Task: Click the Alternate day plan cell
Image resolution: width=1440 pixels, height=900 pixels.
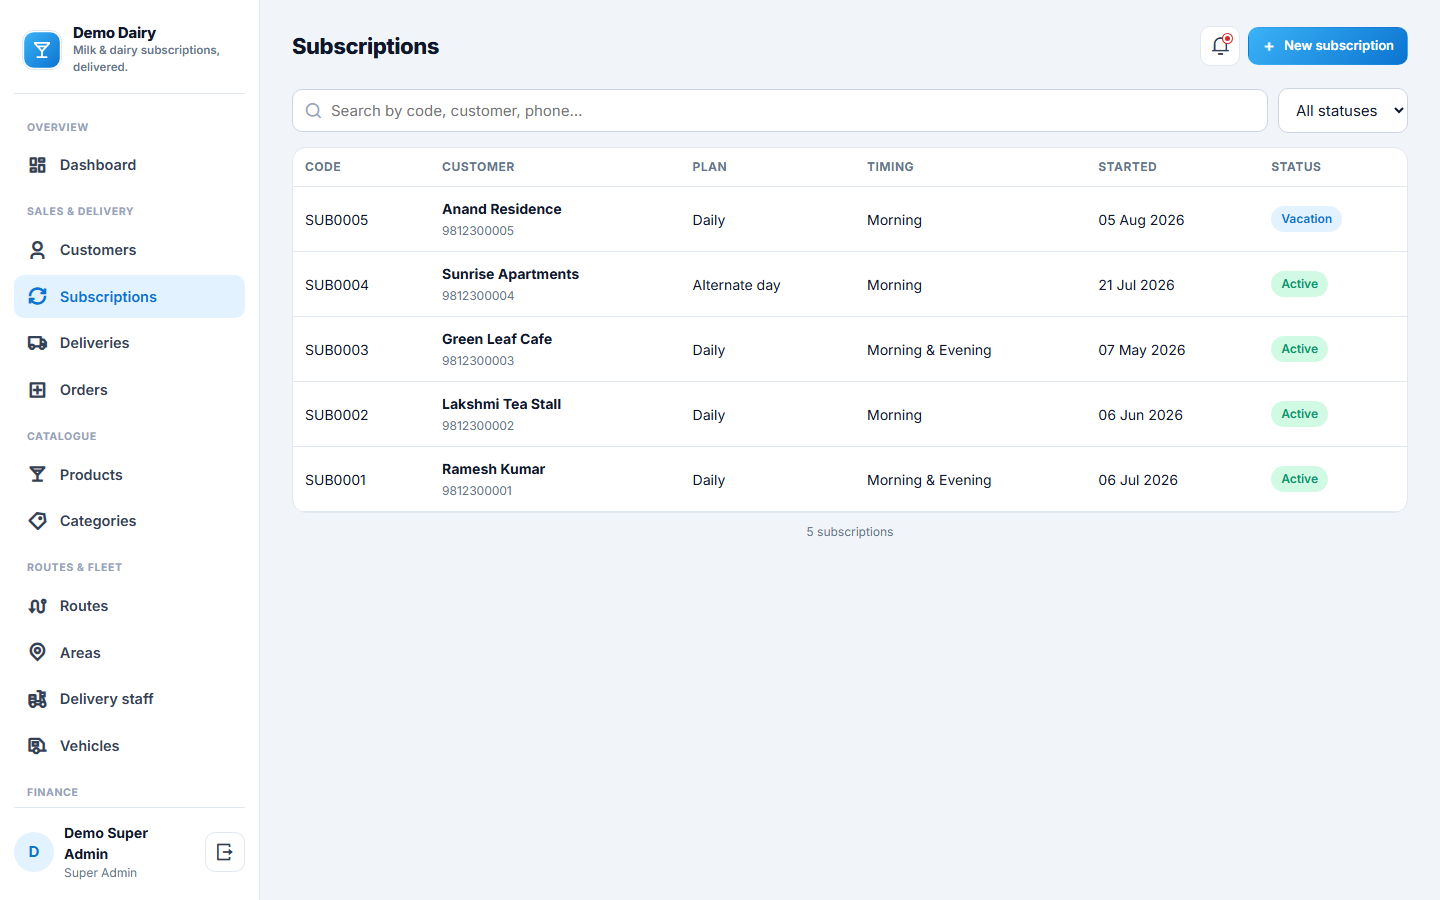Action: [x=737, y=285]
